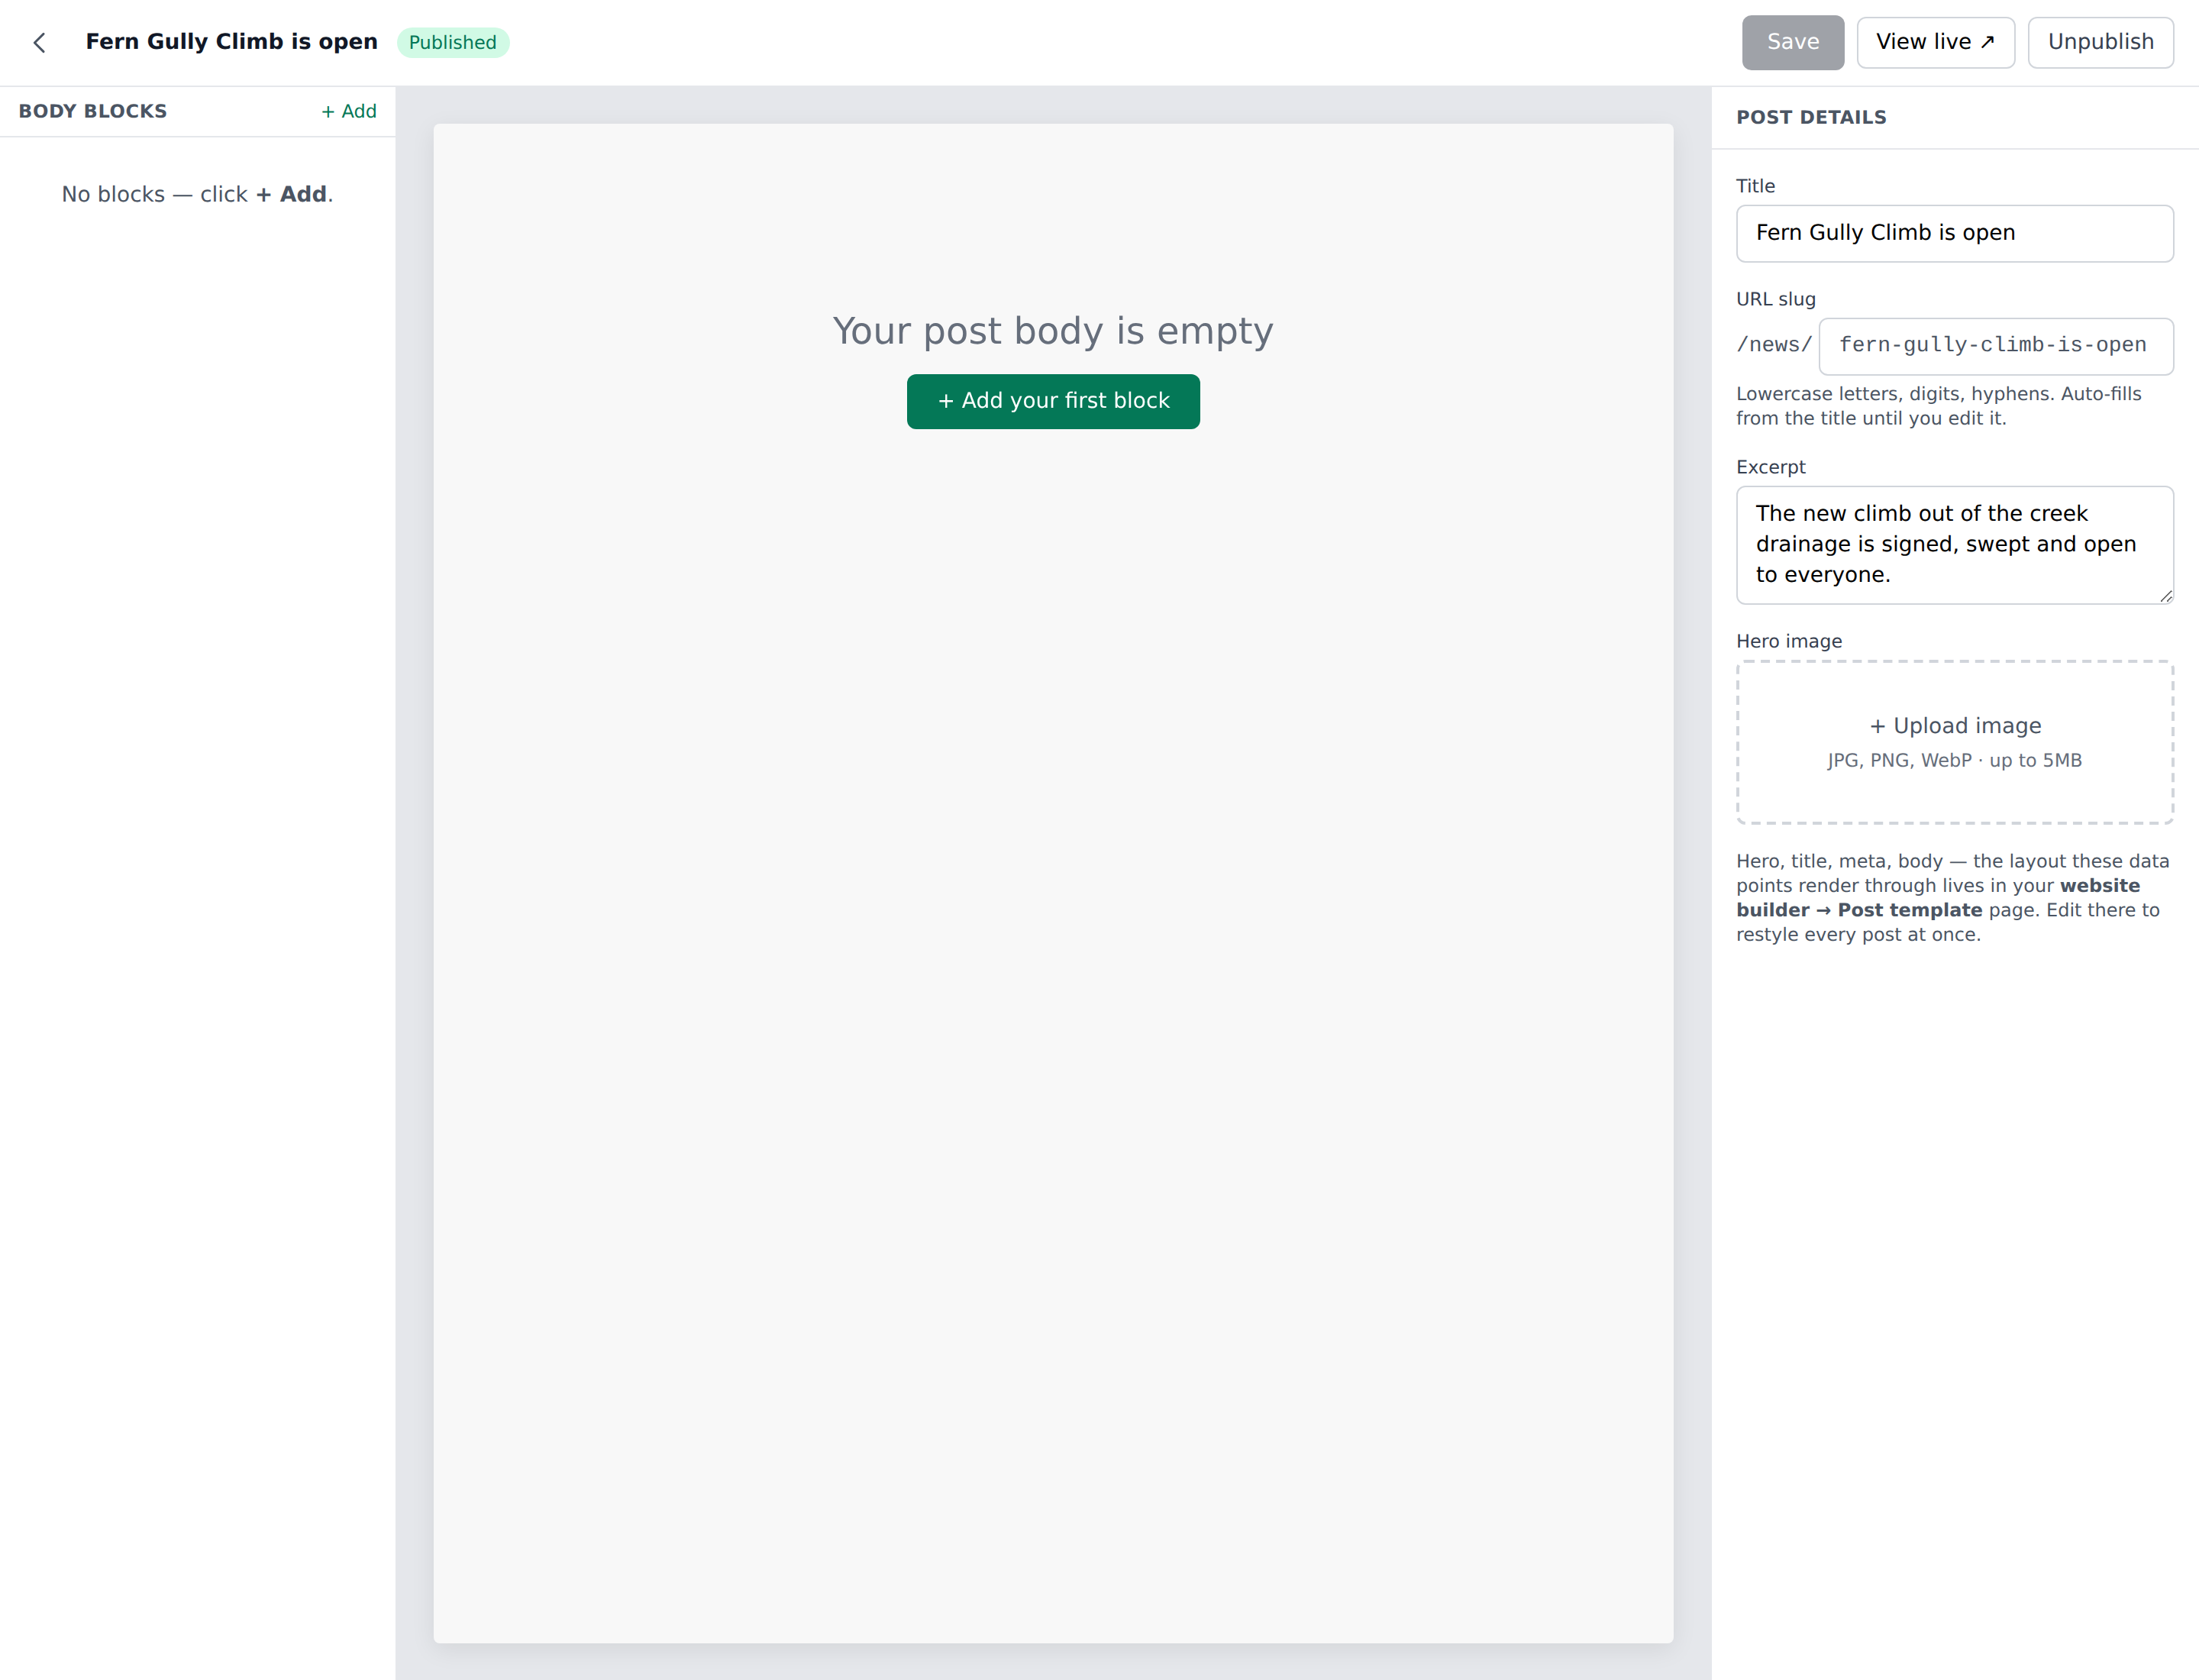Click the /news/ slug prefix
Viewport: 2199px width, 1680px height.
(1774, 345)
